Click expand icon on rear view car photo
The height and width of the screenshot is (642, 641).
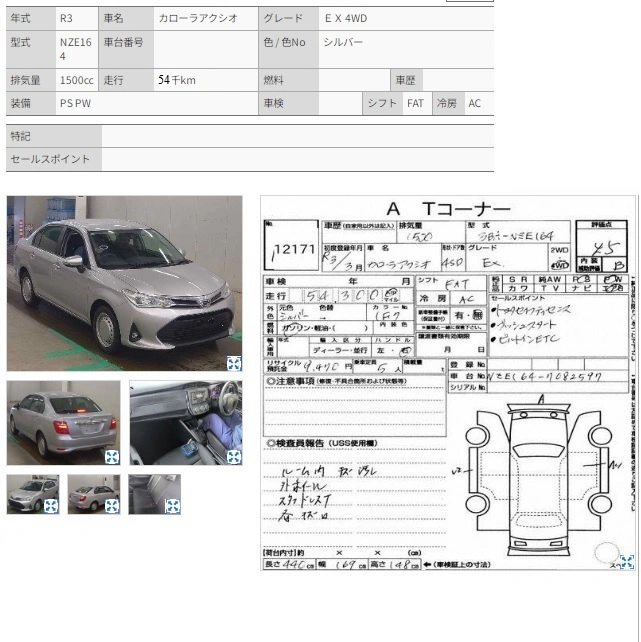pyautogui.click(x=112, y=457)
